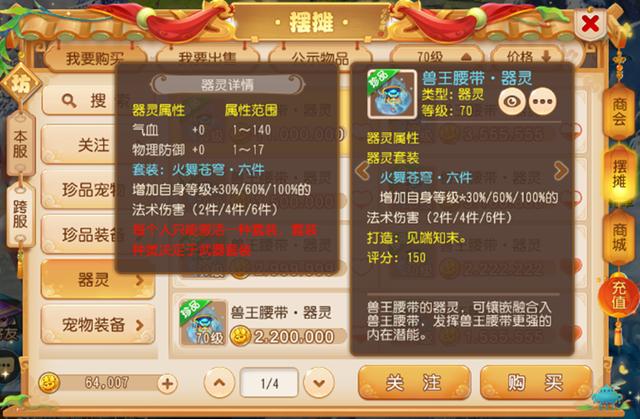Click the 关注 follow button at bottom
640x419 pixels.
414,383
